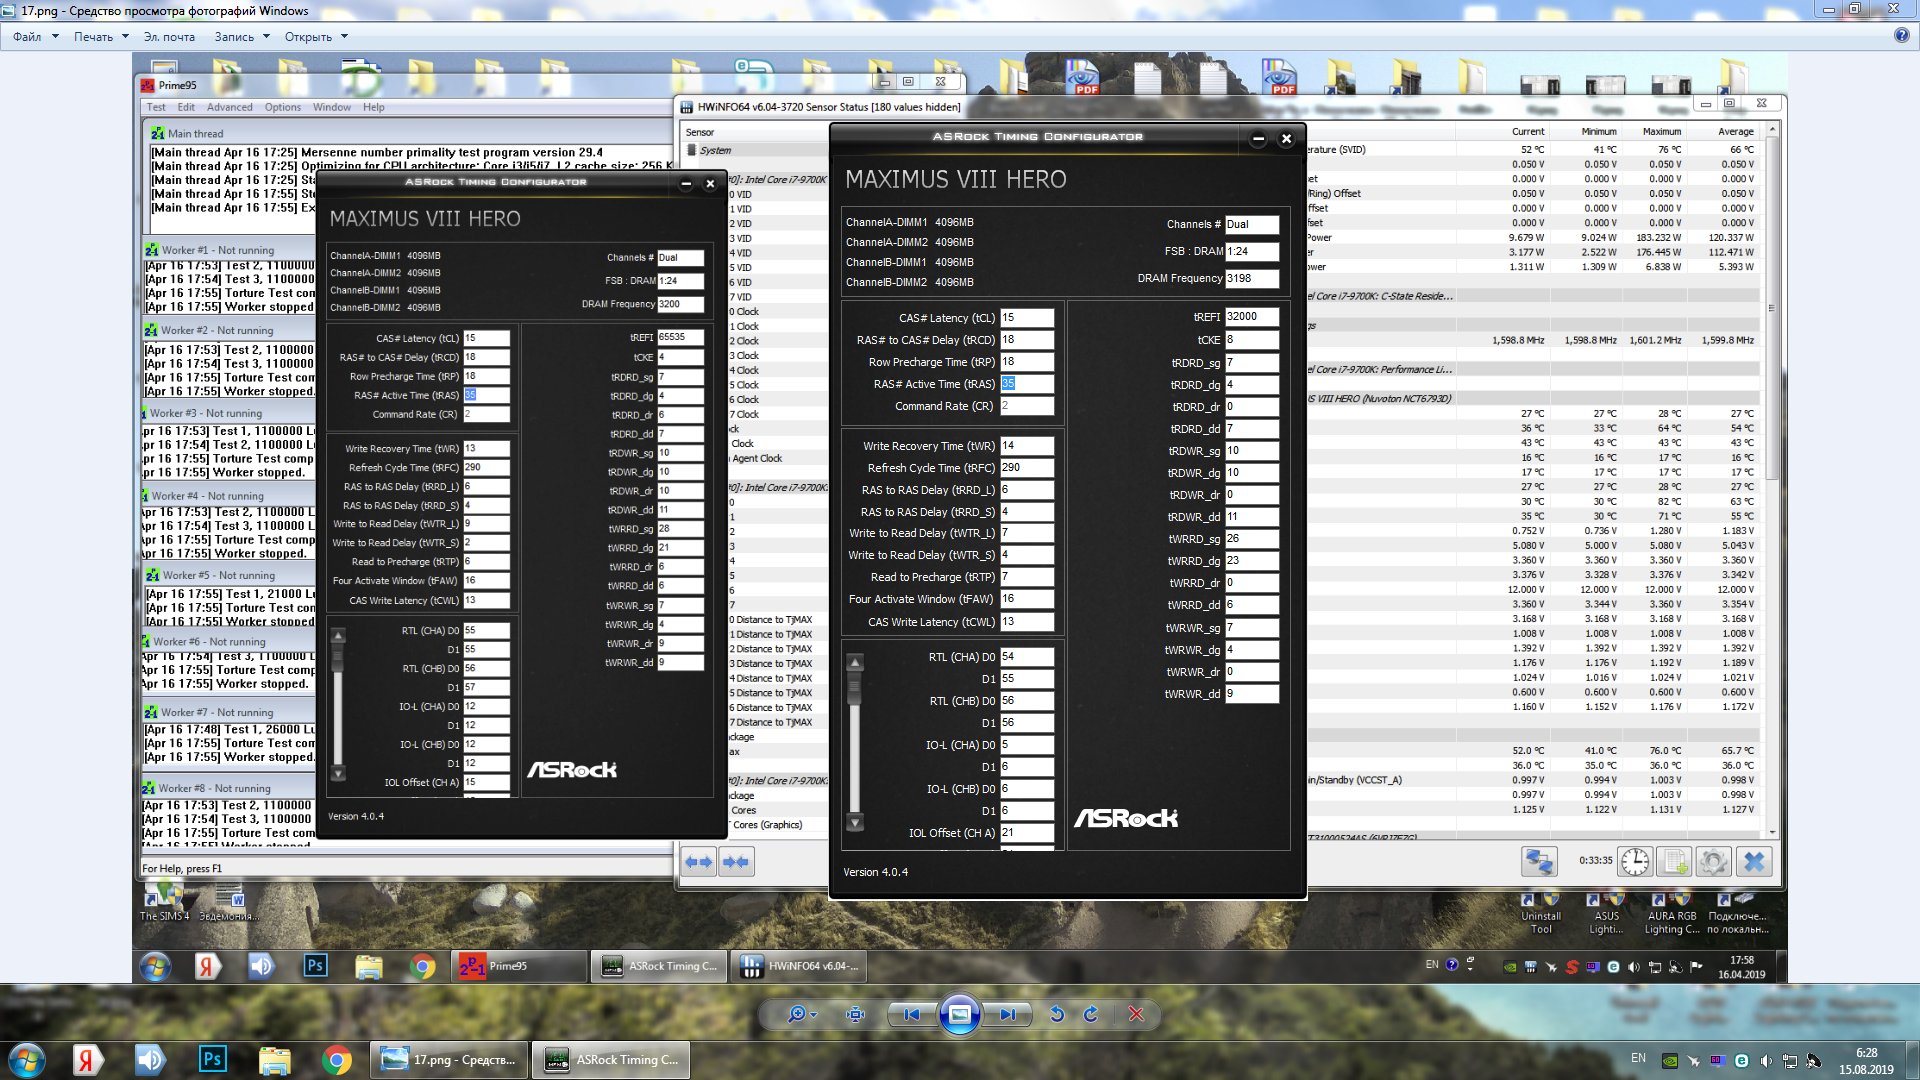Rotate the image counterclockwise
The height and width of the screenshot is (1080, 1920).
coord(1057,1014)
